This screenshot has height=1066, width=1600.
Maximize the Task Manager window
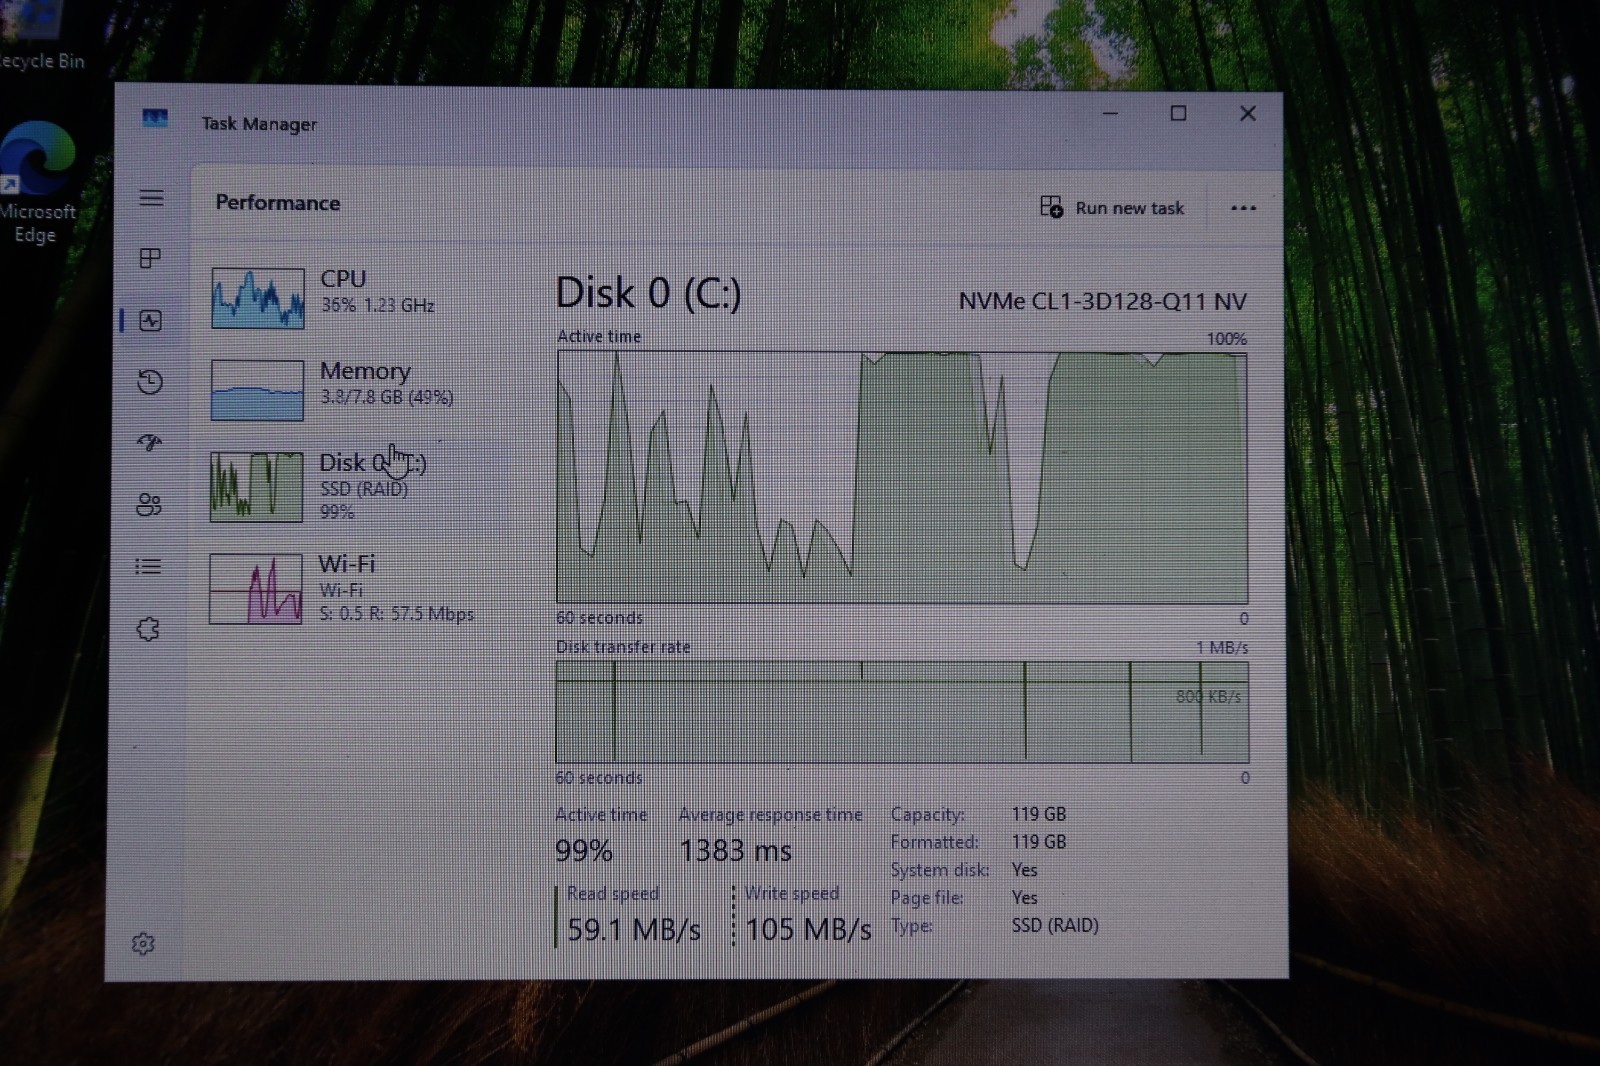tap(1178, 113)
